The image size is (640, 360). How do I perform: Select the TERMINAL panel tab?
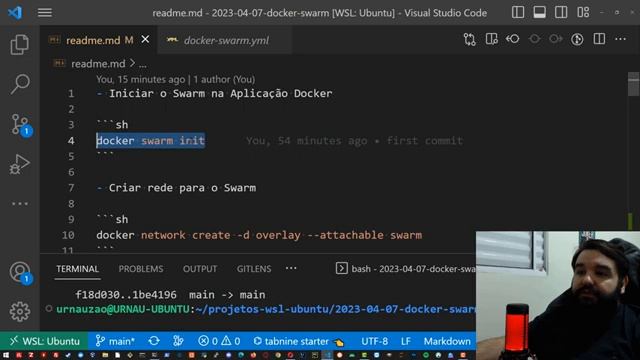tap(78, 269)
